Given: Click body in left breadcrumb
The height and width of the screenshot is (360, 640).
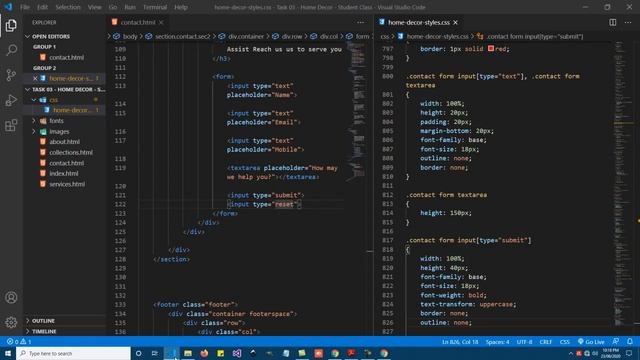Looking at the screenshot, I should pyautogui.click(x=130, y=36).
